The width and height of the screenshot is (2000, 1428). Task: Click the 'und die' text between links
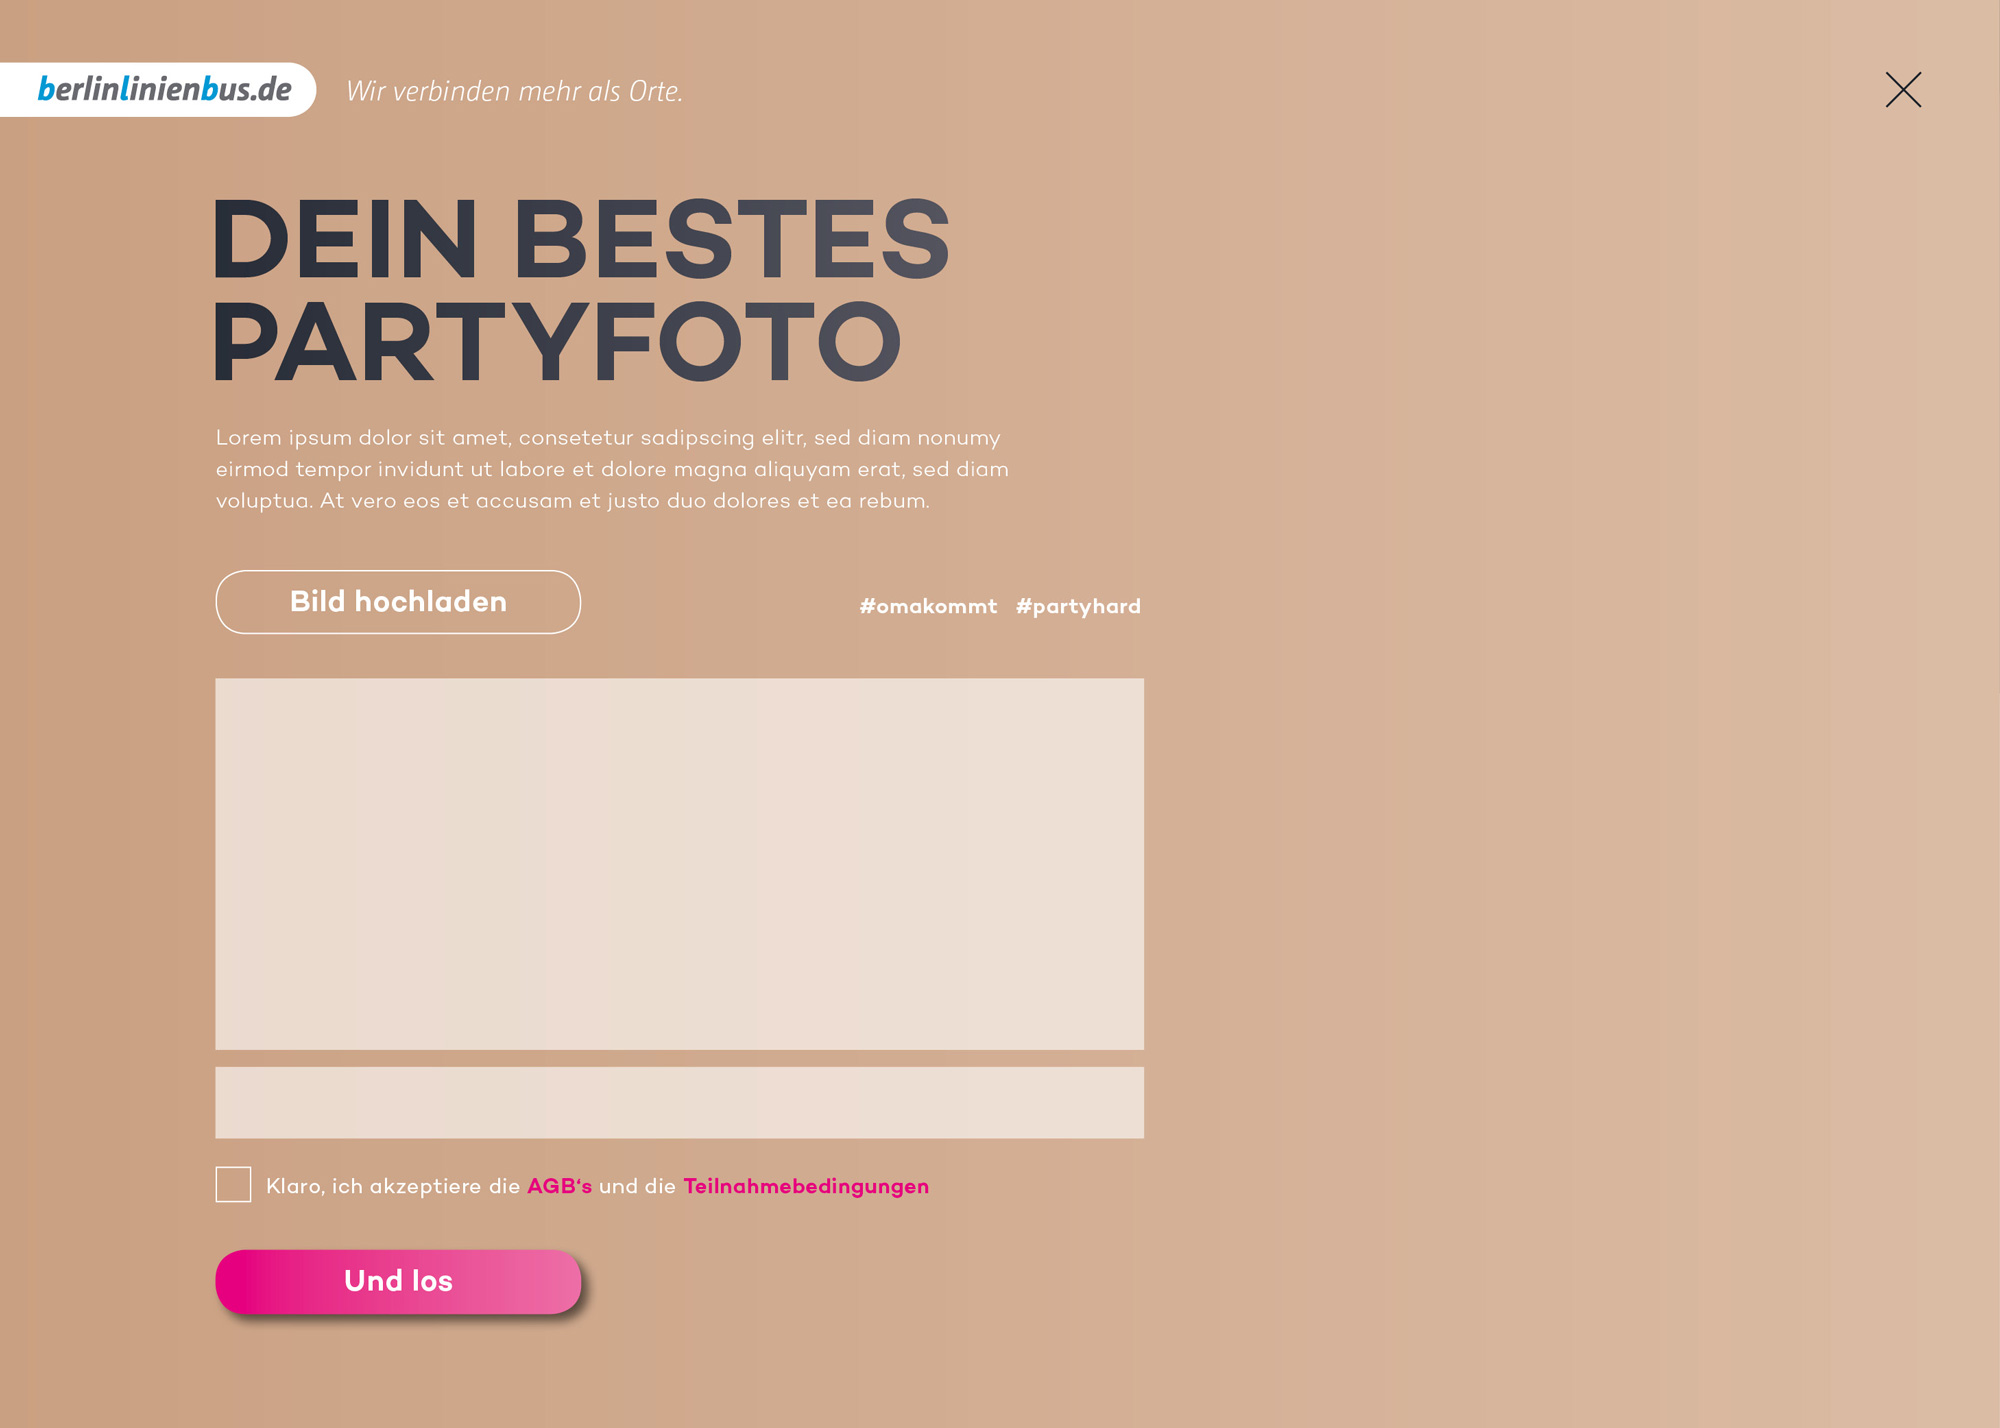(637, 1186)
